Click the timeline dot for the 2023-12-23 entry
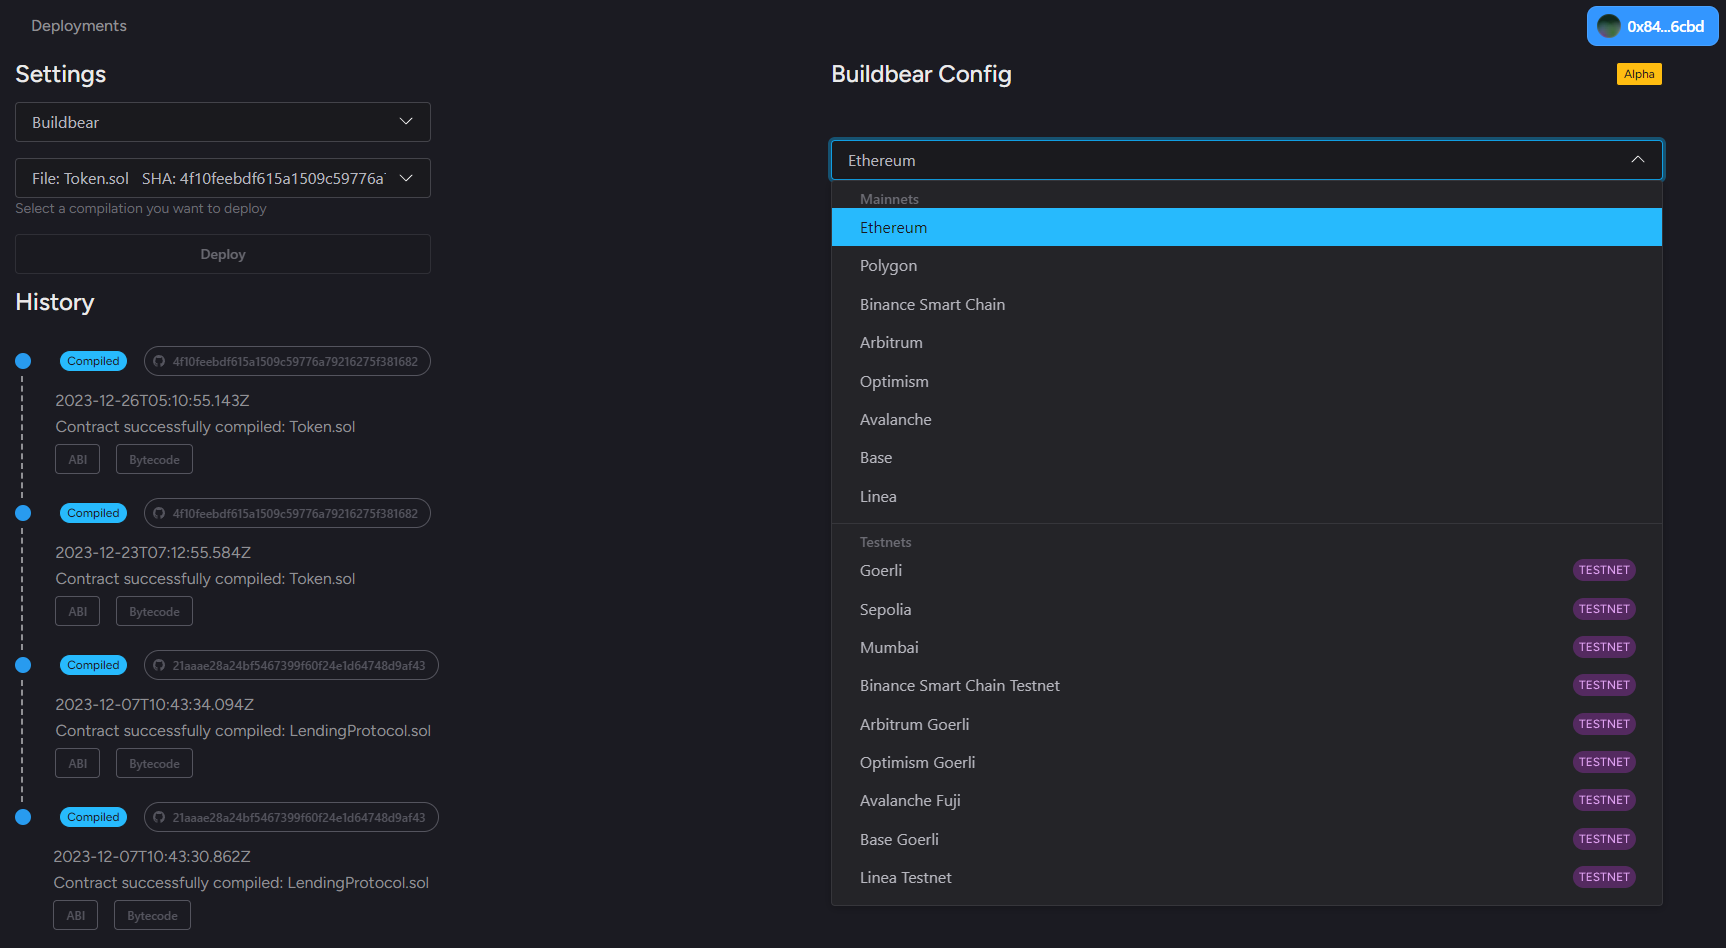This screenshot has width=1726, height=948. pyautogui.click(x=23, y=513)
